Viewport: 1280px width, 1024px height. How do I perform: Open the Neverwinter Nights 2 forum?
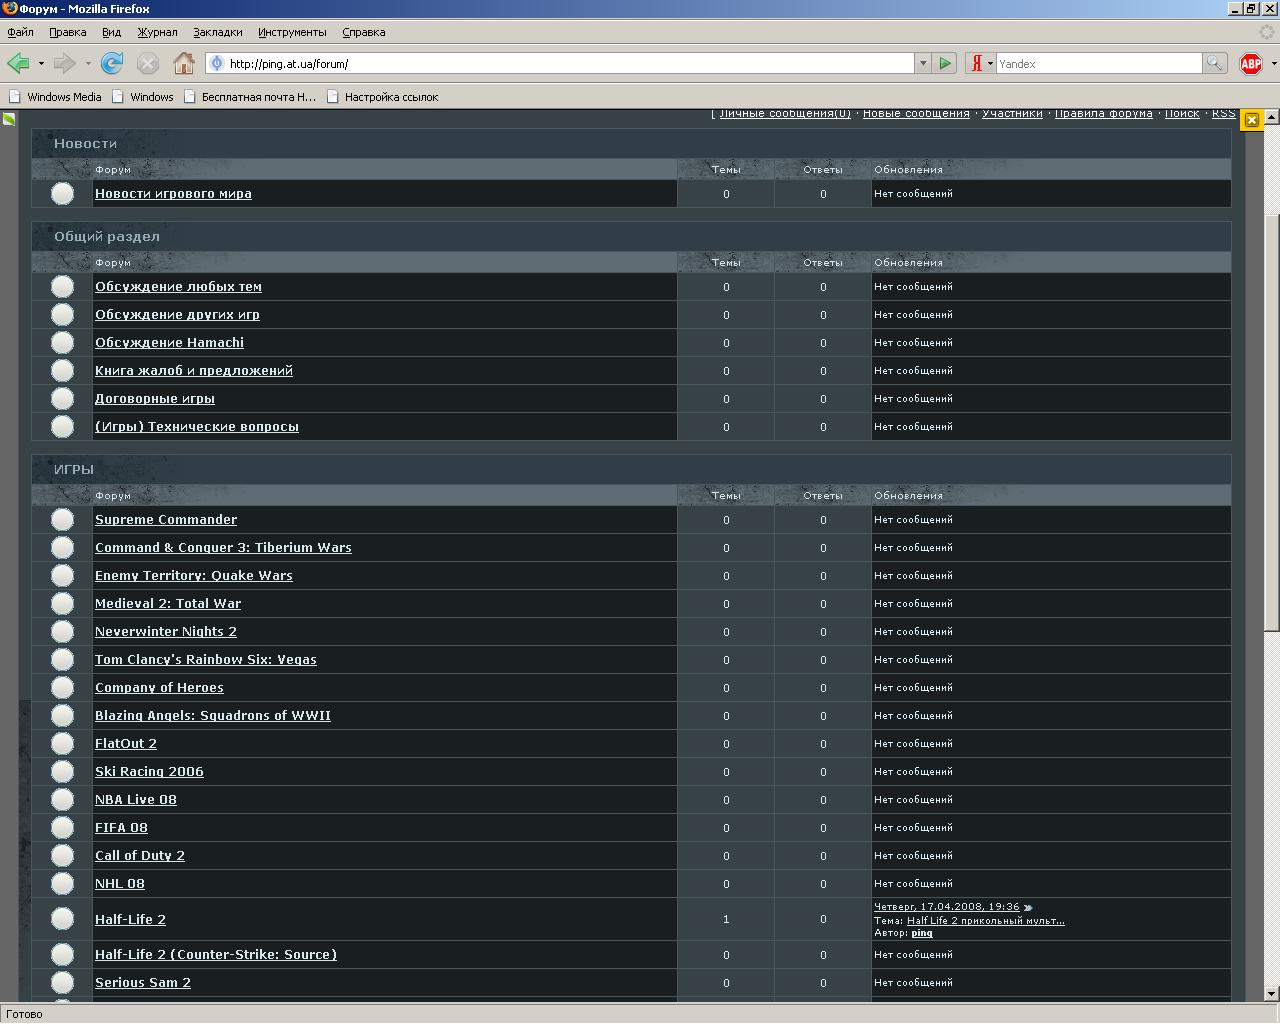point(166,632)
